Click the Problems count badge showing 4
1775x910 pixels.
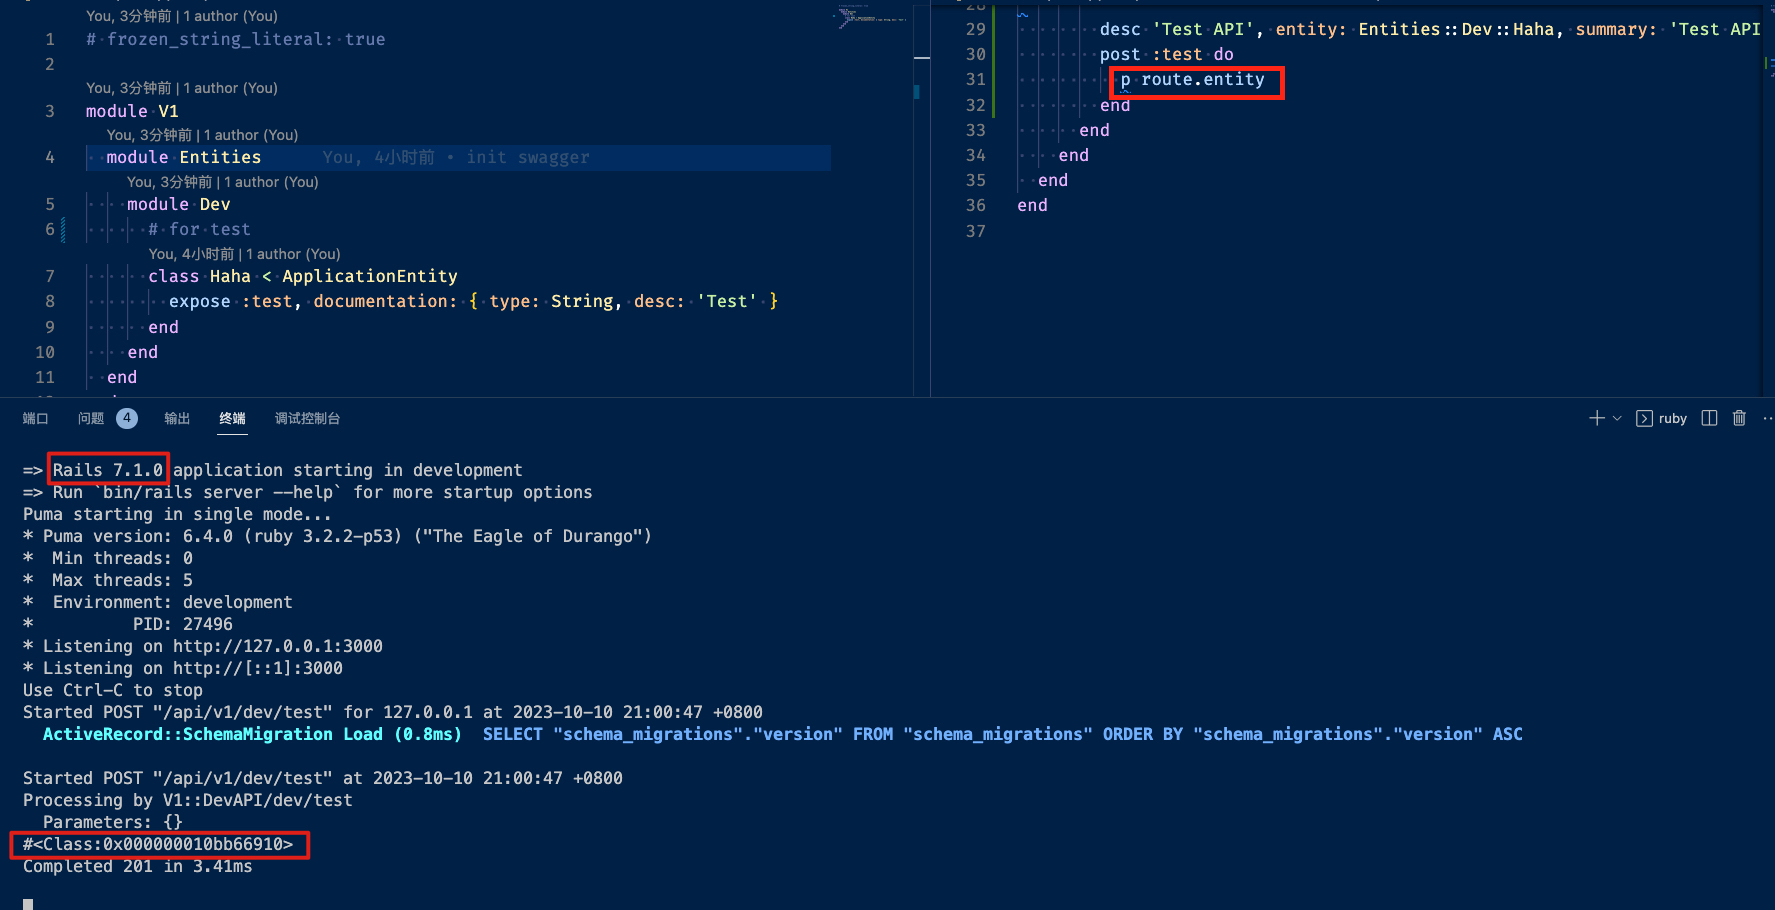coord(126,418)
